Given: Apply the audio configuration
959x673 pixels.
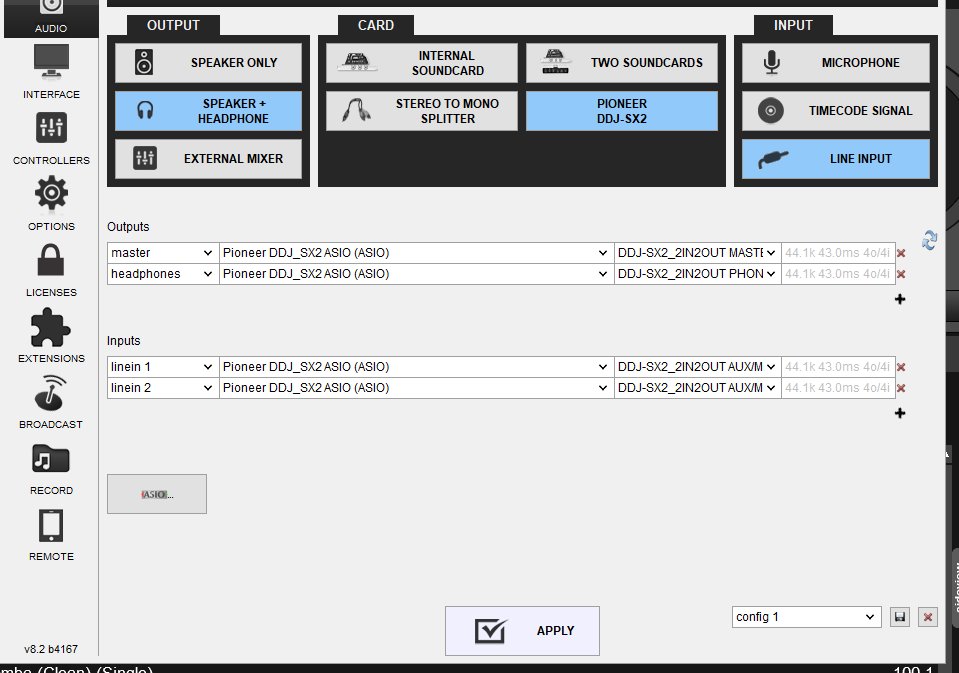Looking at the screenshot, I should pos(522,631).
